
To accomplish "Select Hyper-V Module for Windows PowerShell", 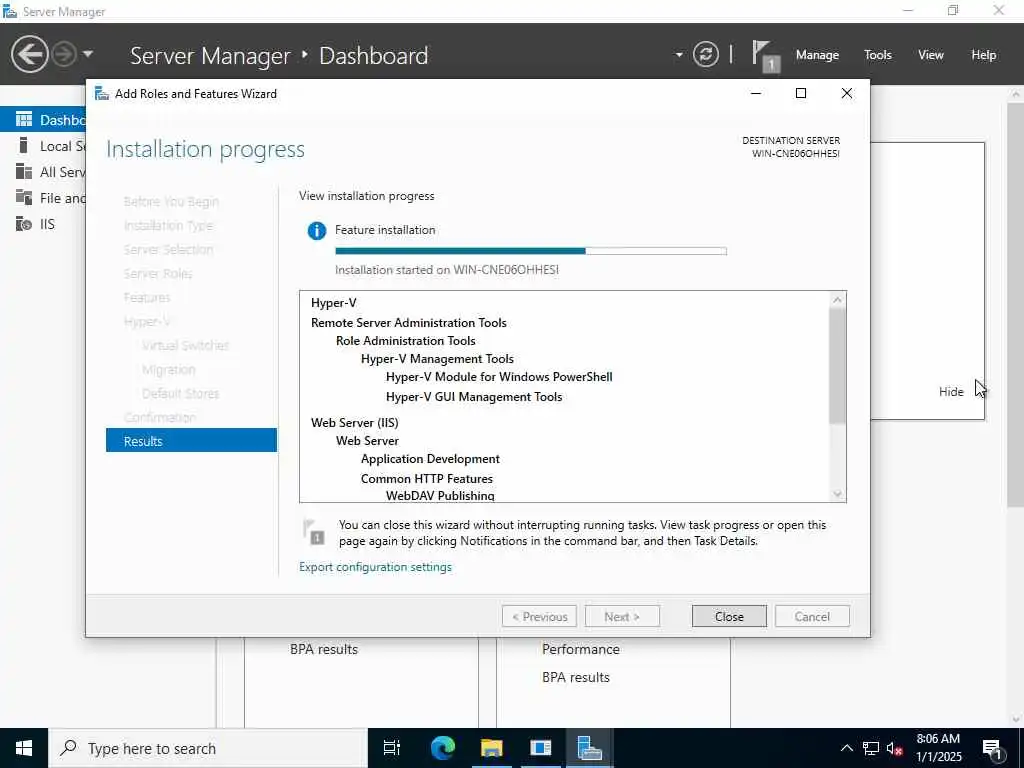I will pyautogui.click(x=499, y=377).
